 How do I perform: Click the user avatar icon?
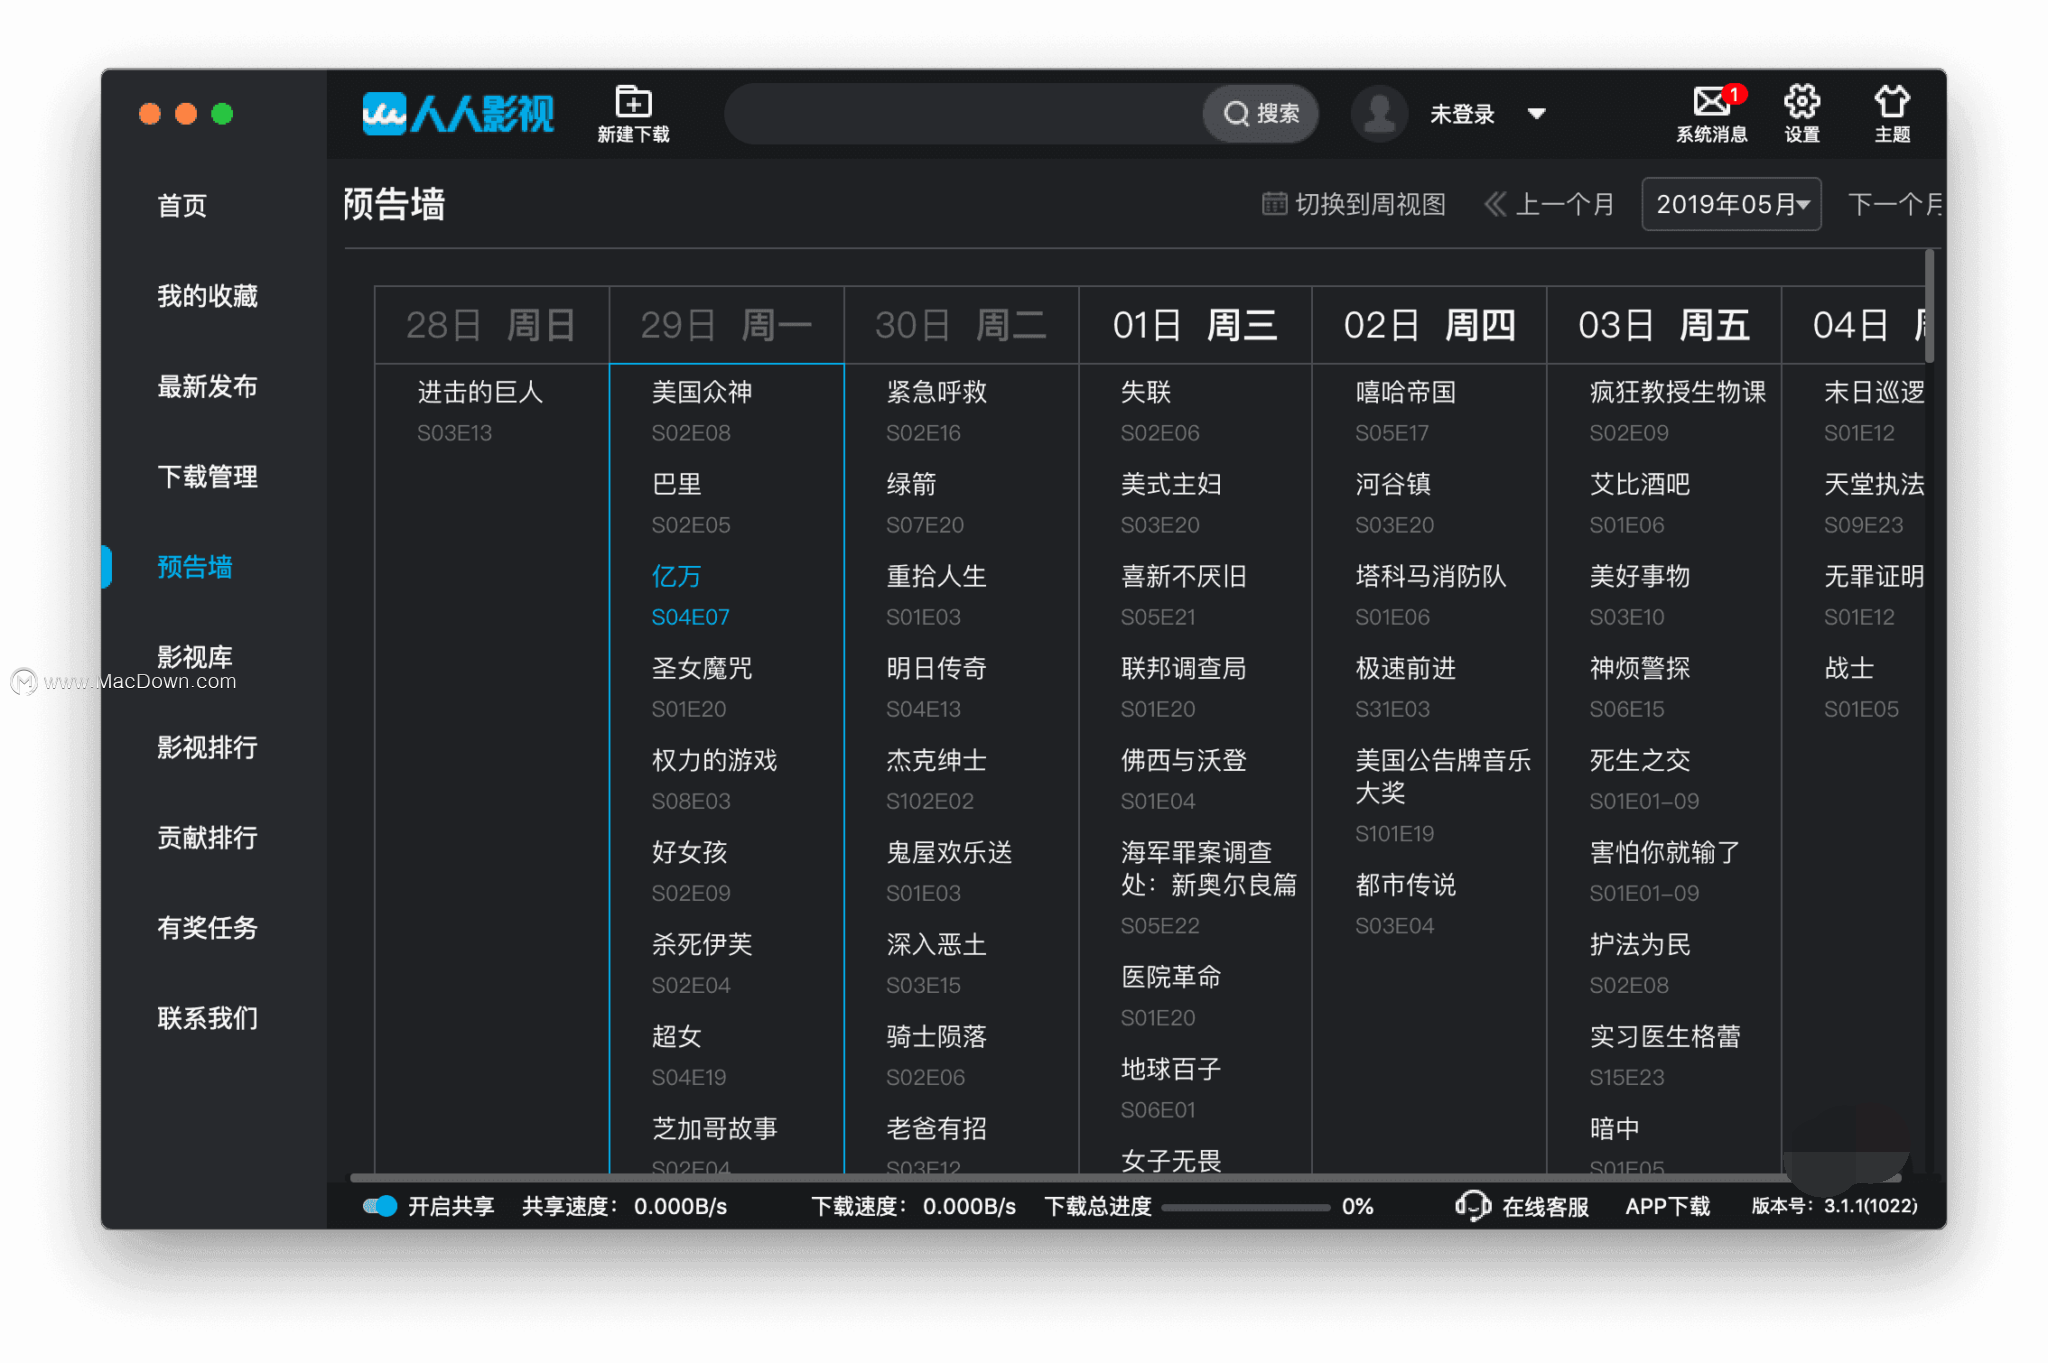(x=1379, y=114)
